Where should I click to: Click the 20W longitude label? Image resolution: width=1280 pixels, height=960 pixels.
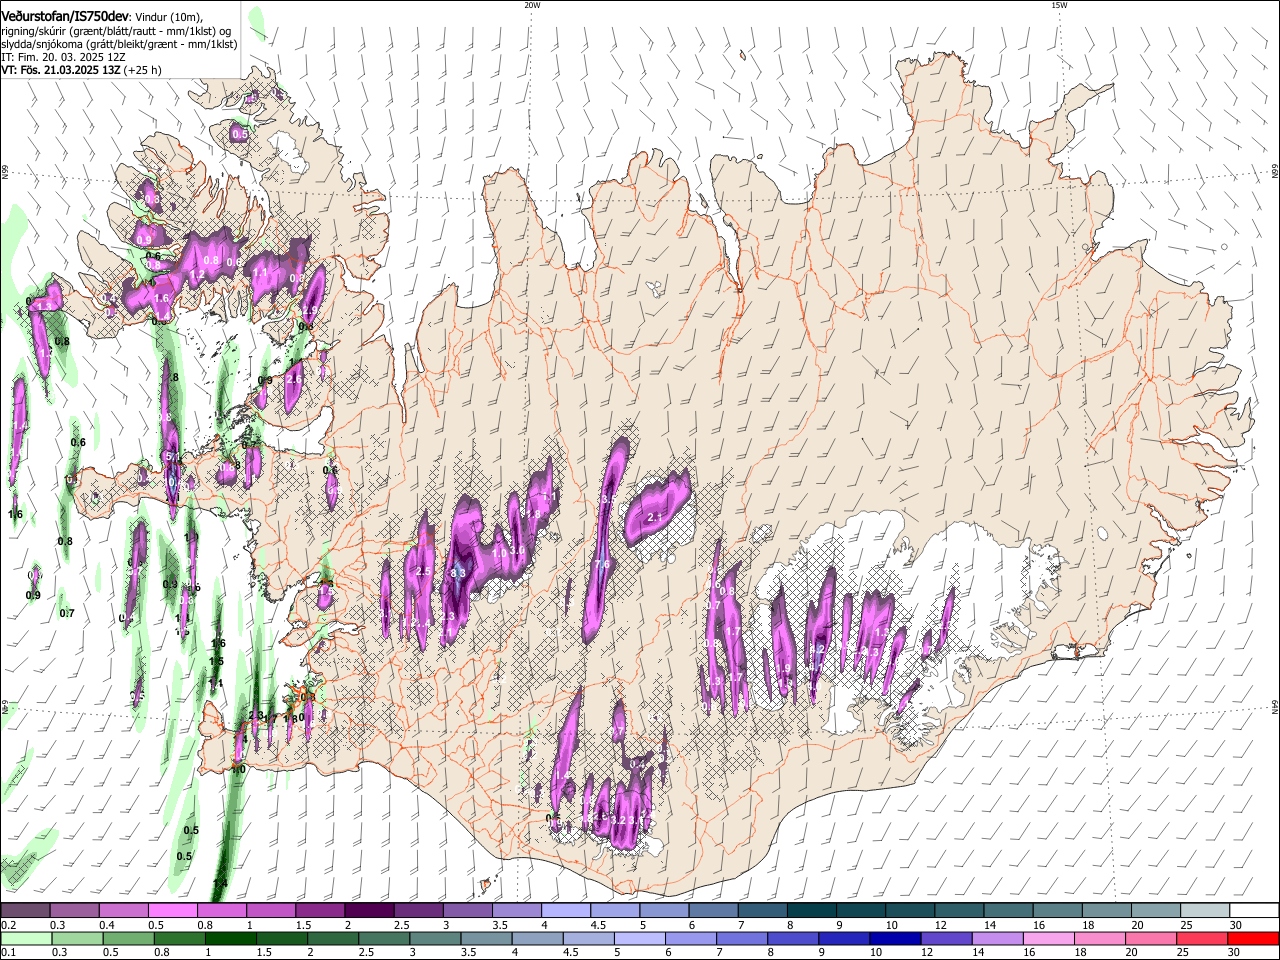click(x=532, y=5)
